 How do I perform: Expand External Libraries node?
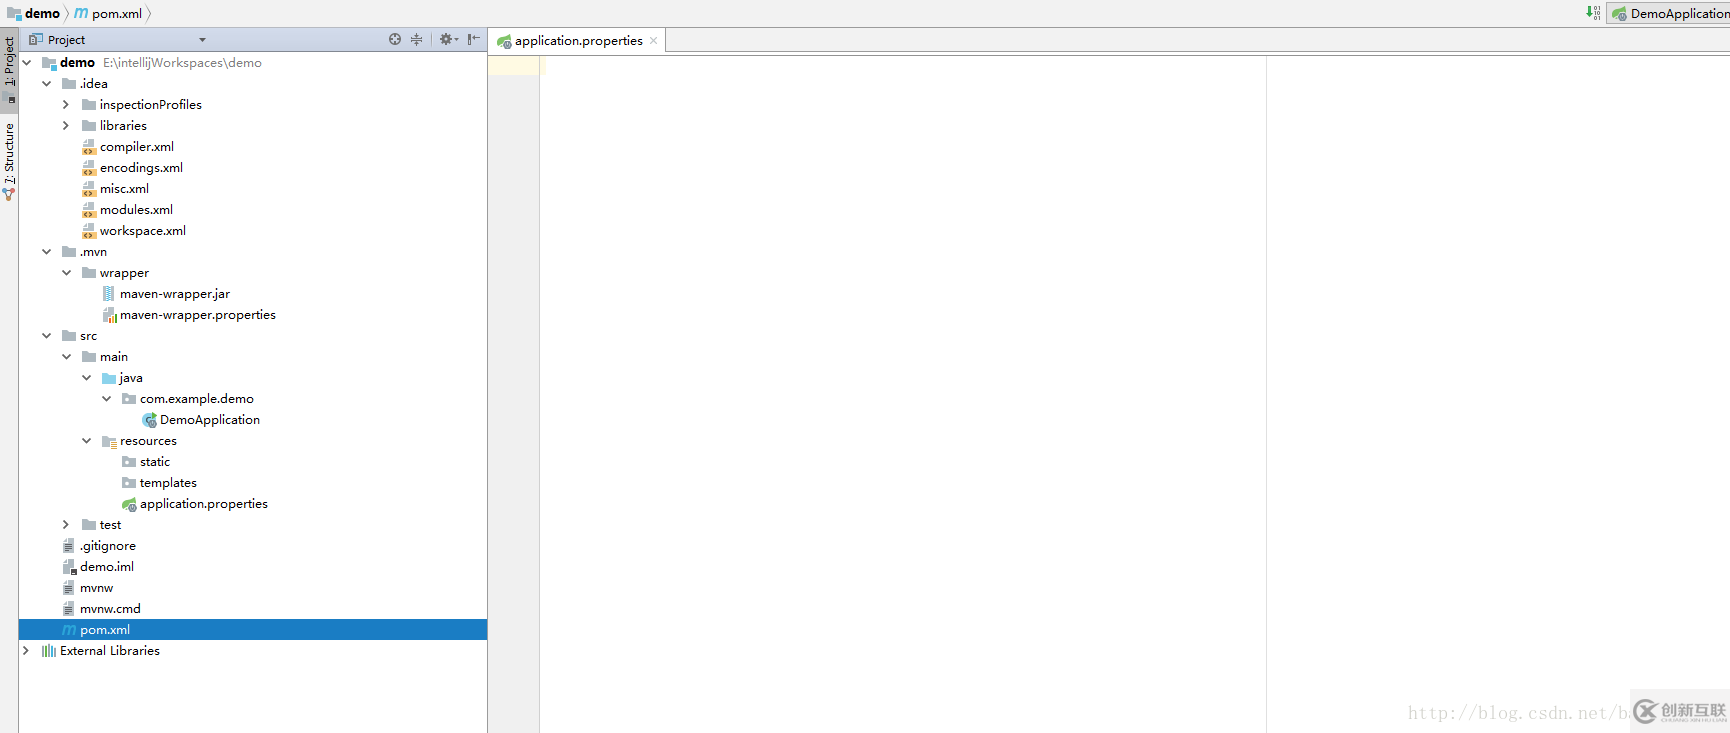(27, 650)
